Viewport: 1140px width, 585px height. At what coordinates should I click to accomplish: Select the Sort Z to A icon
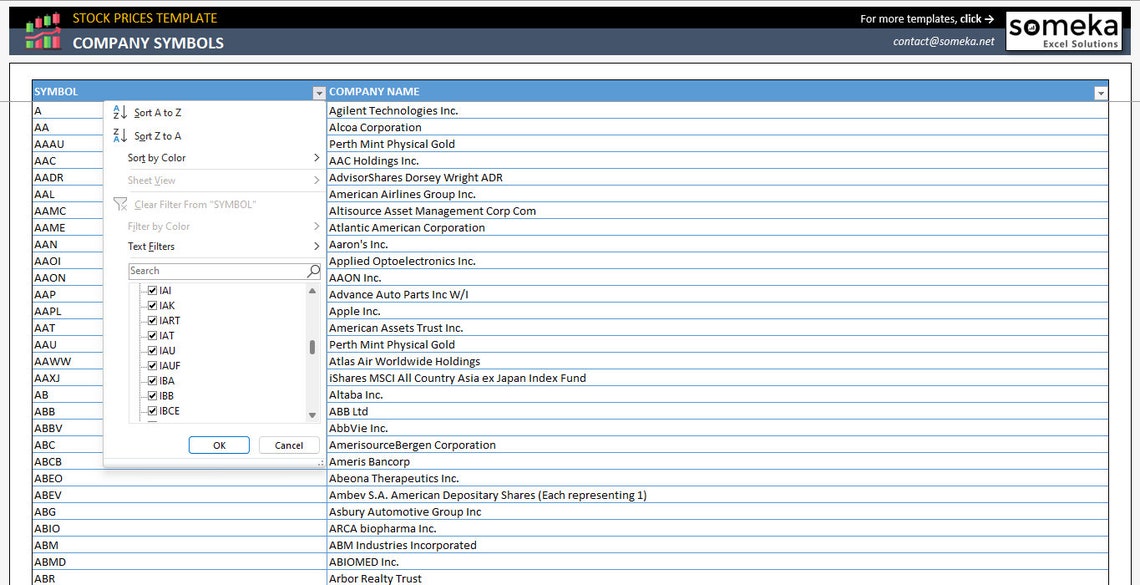[121, 135]
